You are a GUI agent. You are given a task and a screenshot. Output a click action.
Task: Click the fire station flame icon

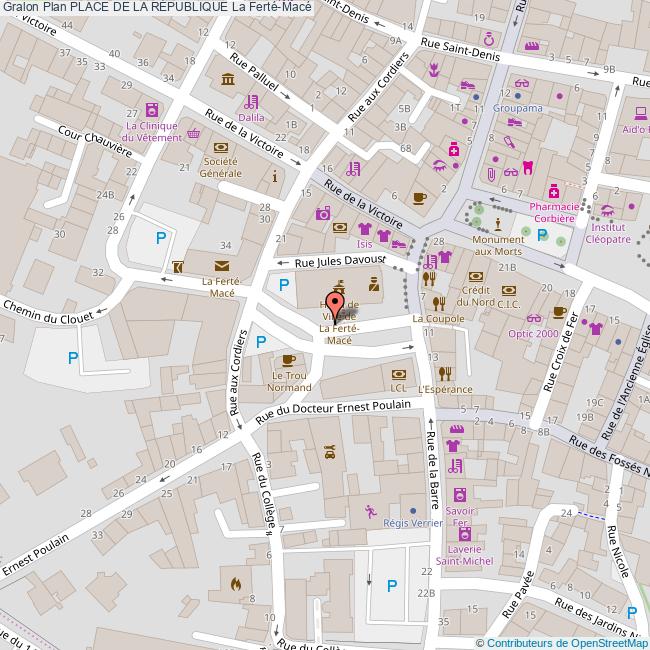[x=236, y=583]
